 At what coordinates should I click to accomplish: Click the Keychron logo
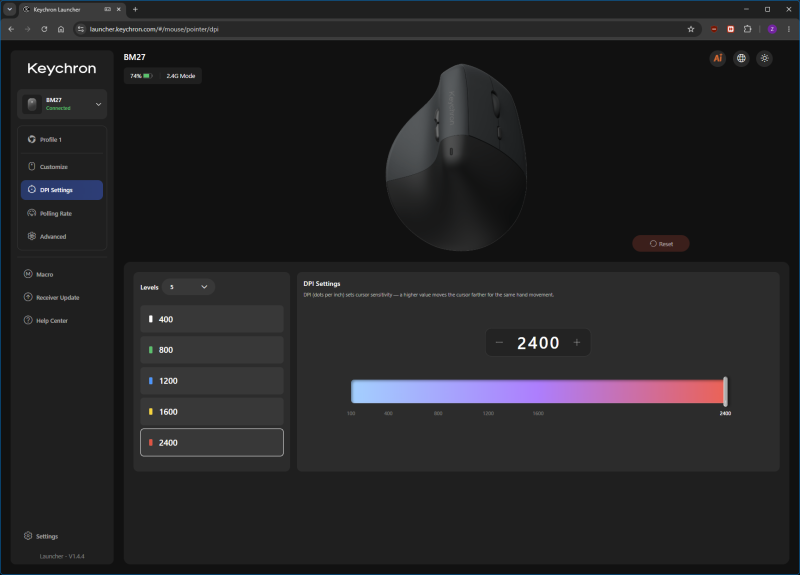click(62, 68)
